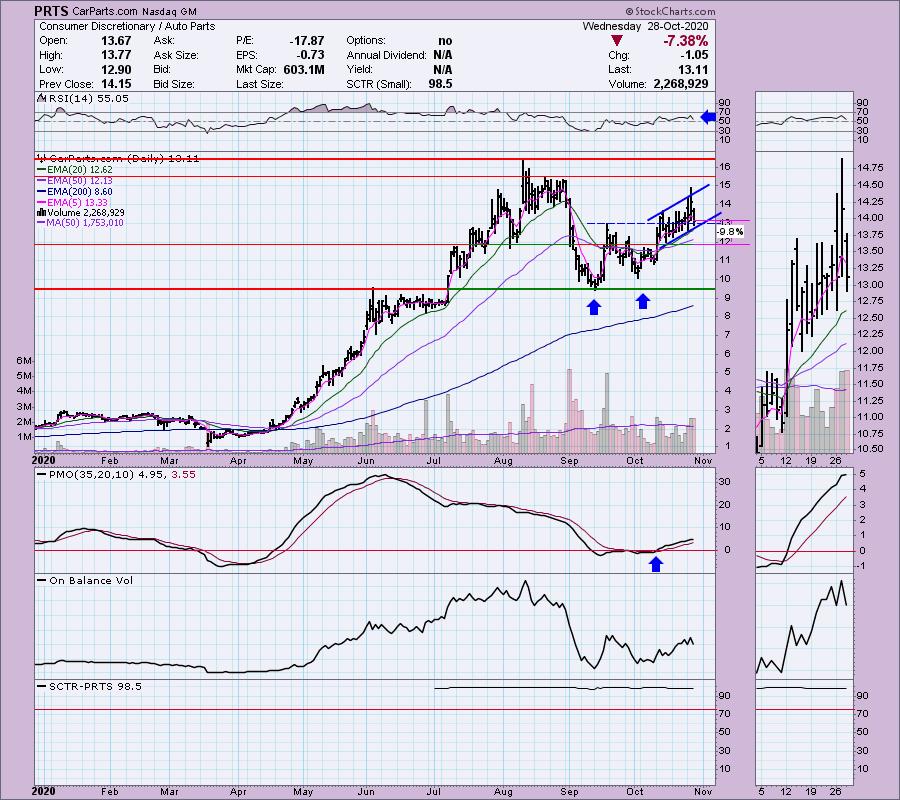This screenshot has width=900, height=800.
Task: Click the 'CarParts.com Nasdaq GM' title text
Action: point(134,11)
